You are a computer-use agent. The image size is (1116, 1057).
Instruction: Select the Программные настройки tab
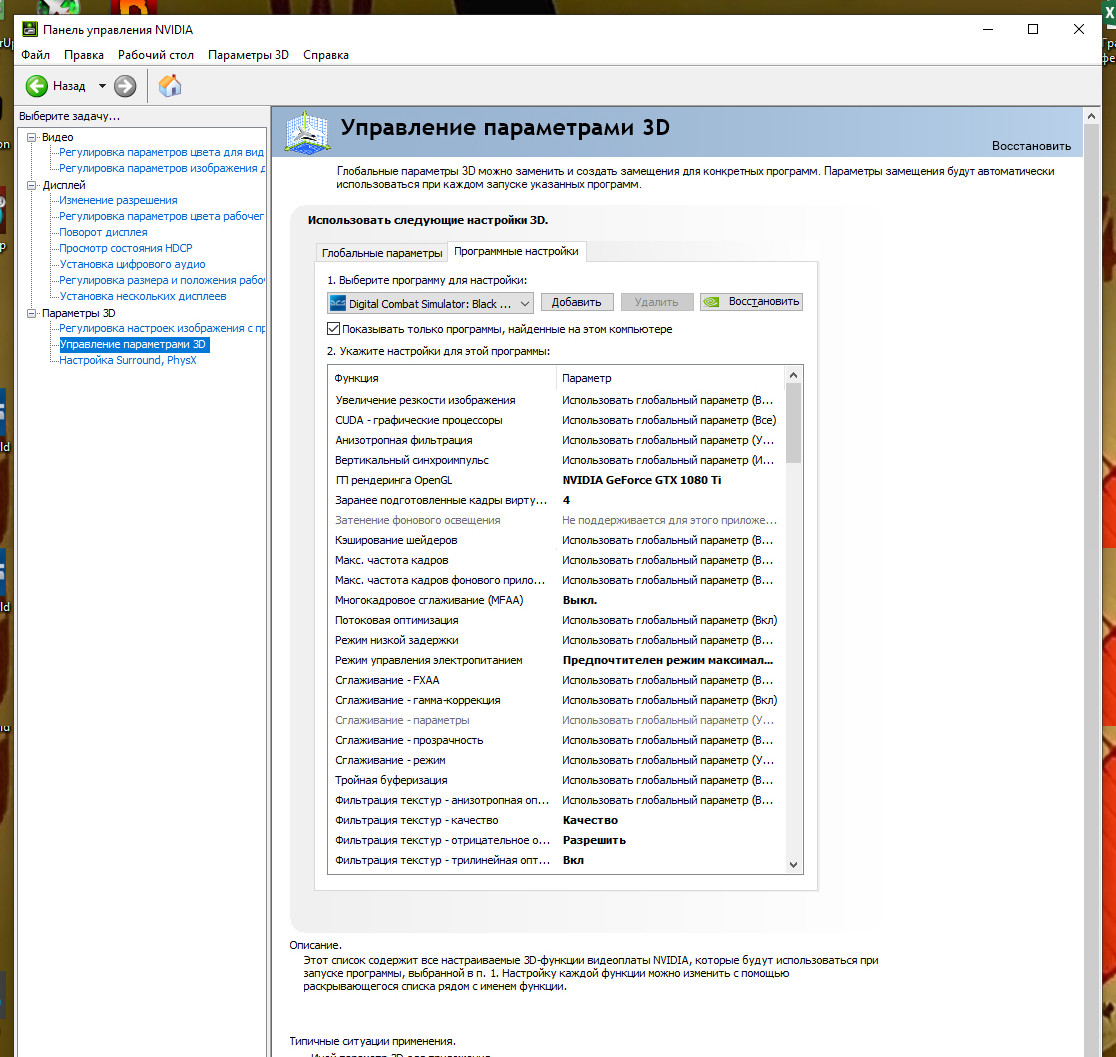pyautogui.click(x=517, y=251)
